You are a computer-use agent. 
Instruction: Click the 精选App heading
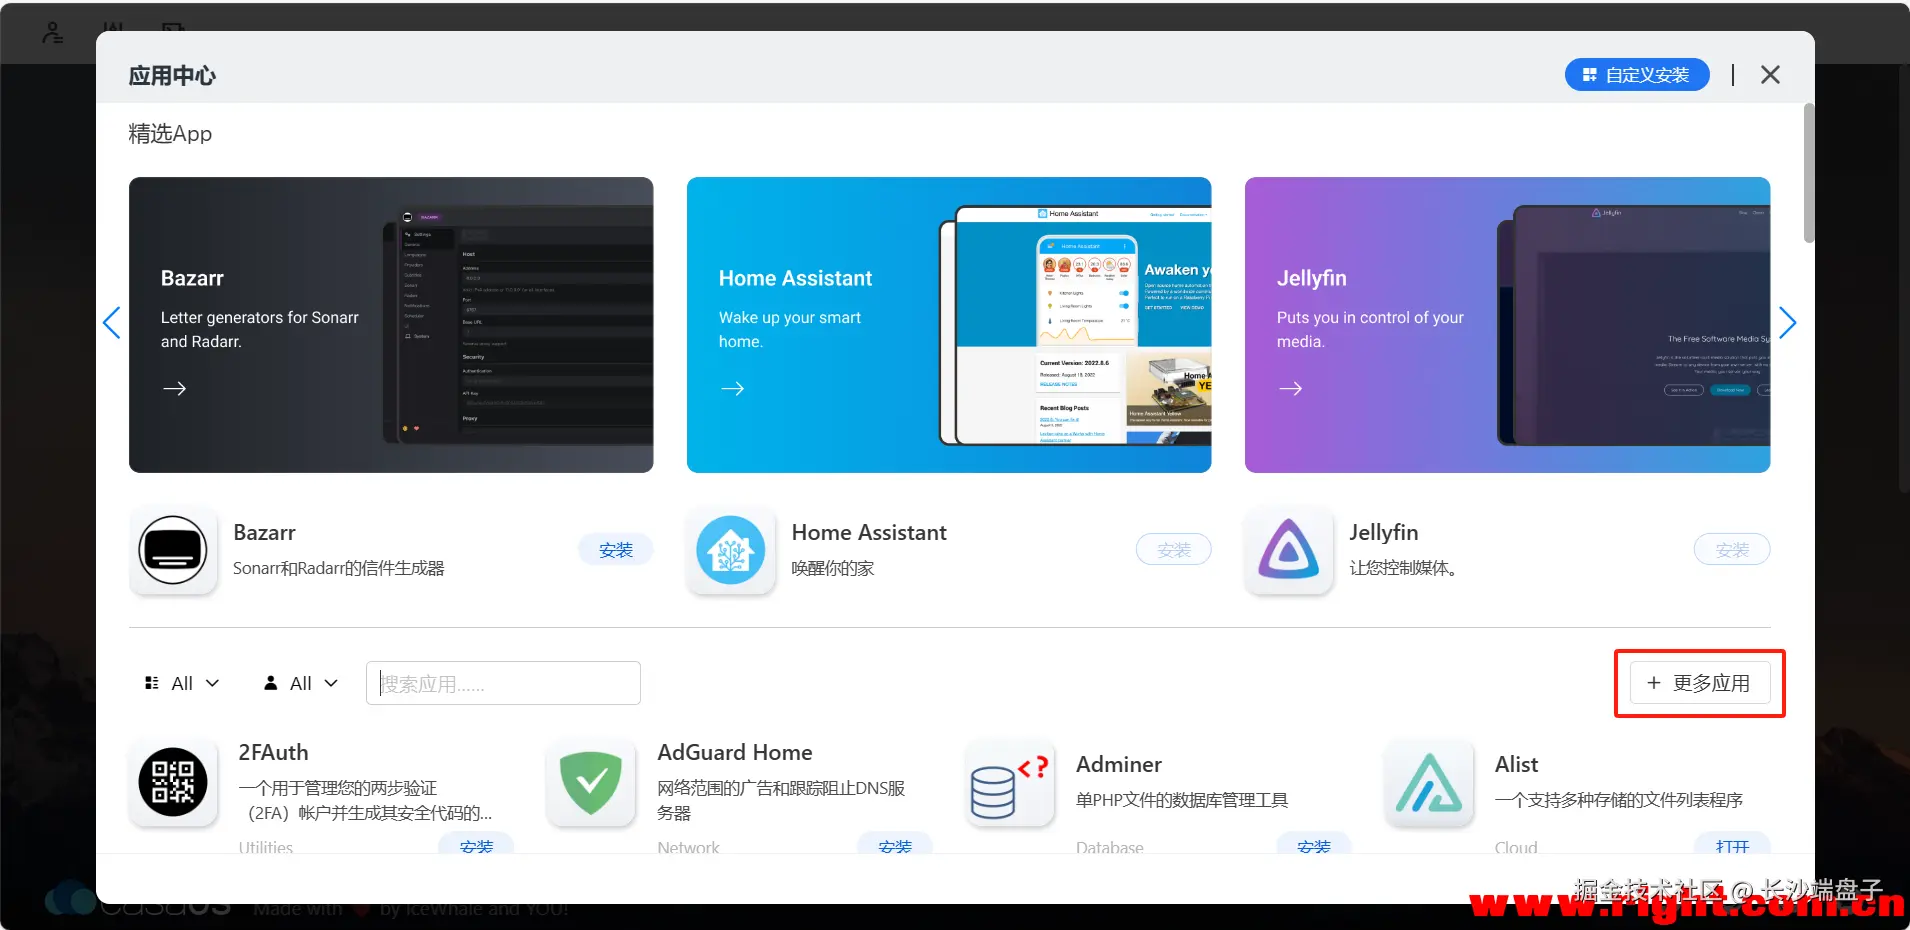[x=170, y=133]
